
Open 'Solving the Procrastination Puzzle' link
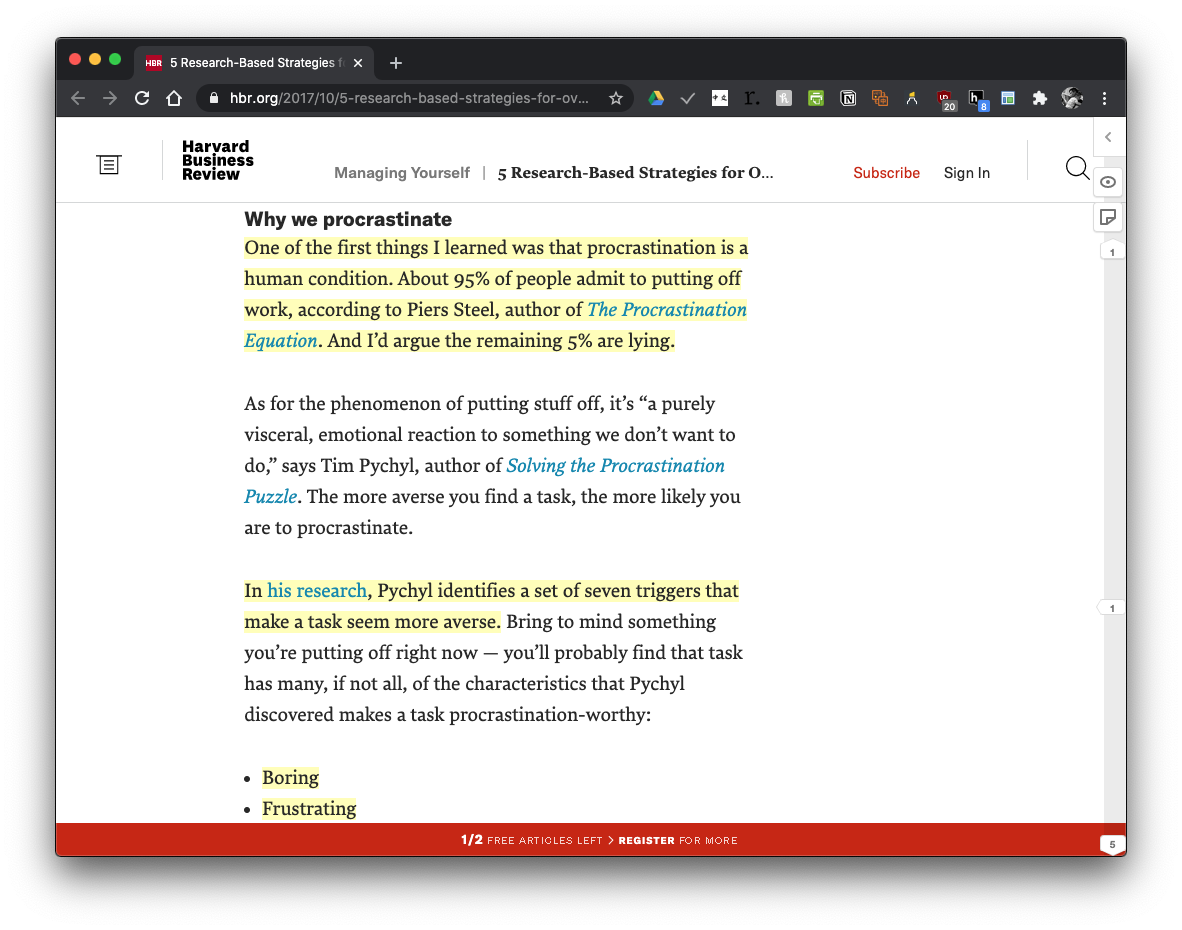[615, 466]
